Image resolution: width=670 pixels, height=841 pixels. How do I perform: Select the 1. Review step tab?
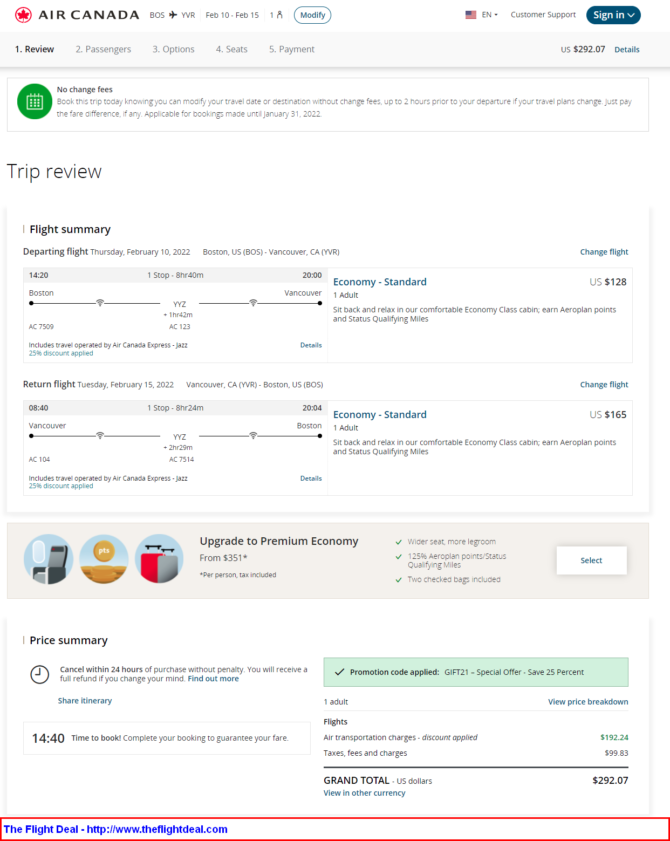(x=34, y=49)
